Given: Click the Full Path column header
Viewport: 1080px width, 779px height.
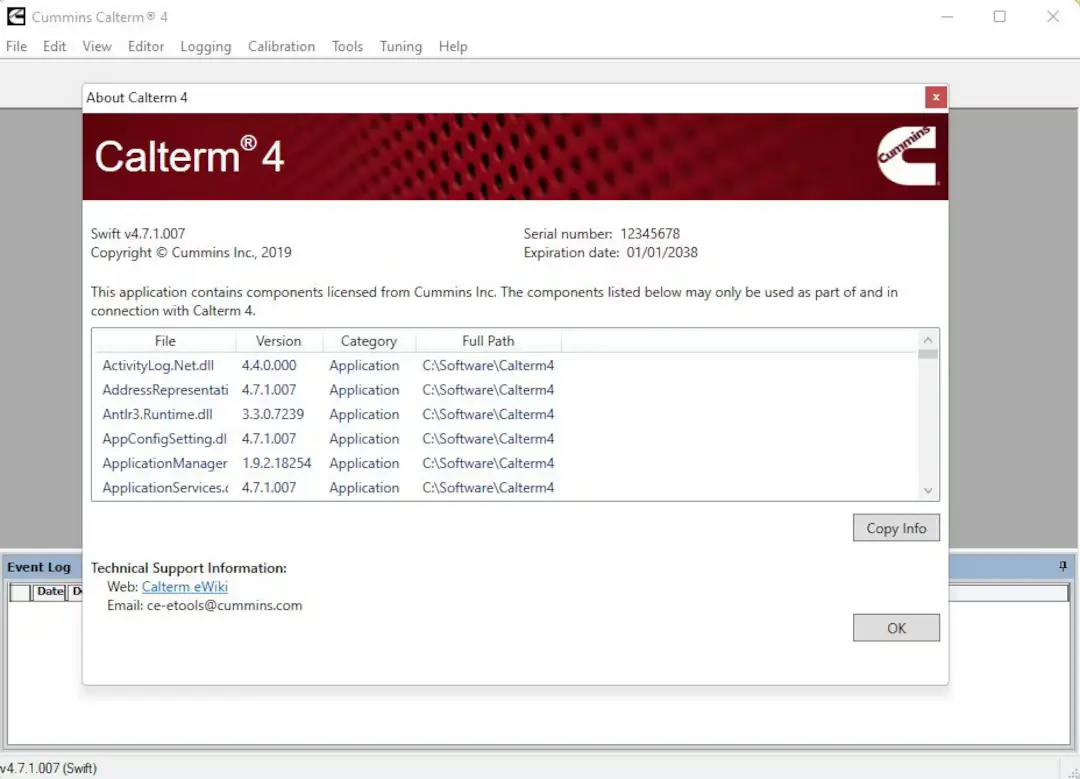Looking at the screenshot, I should click(488, 341).
